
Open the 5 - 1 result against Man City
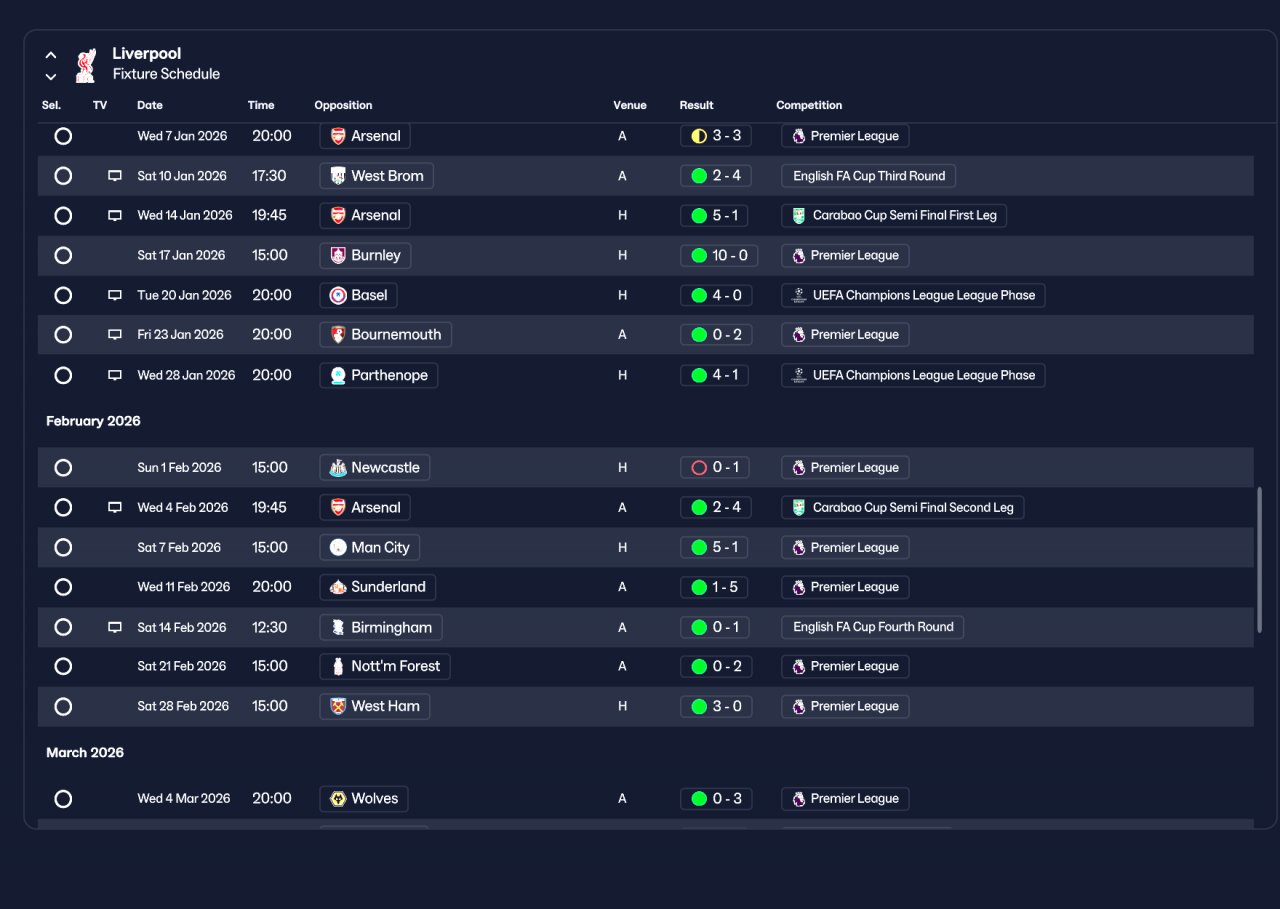(715, 547)
